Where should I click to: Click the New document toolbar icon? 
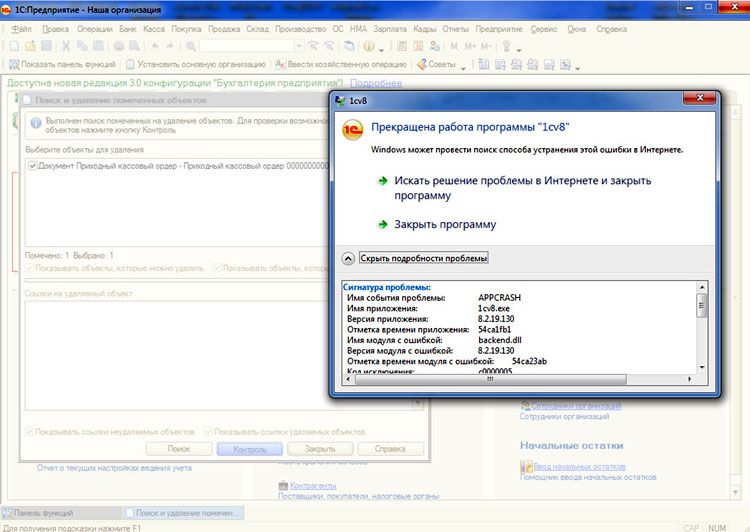pyautogui.click(x=14, y=46)
